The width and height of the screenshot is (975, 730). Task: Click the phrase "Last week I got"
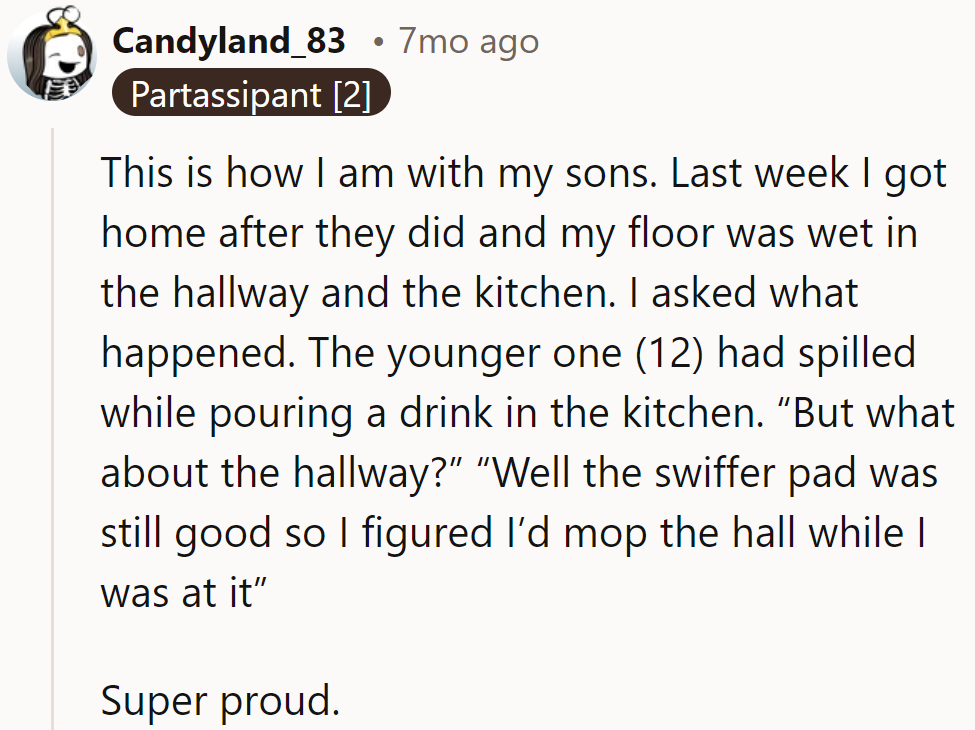click(808, 174)
